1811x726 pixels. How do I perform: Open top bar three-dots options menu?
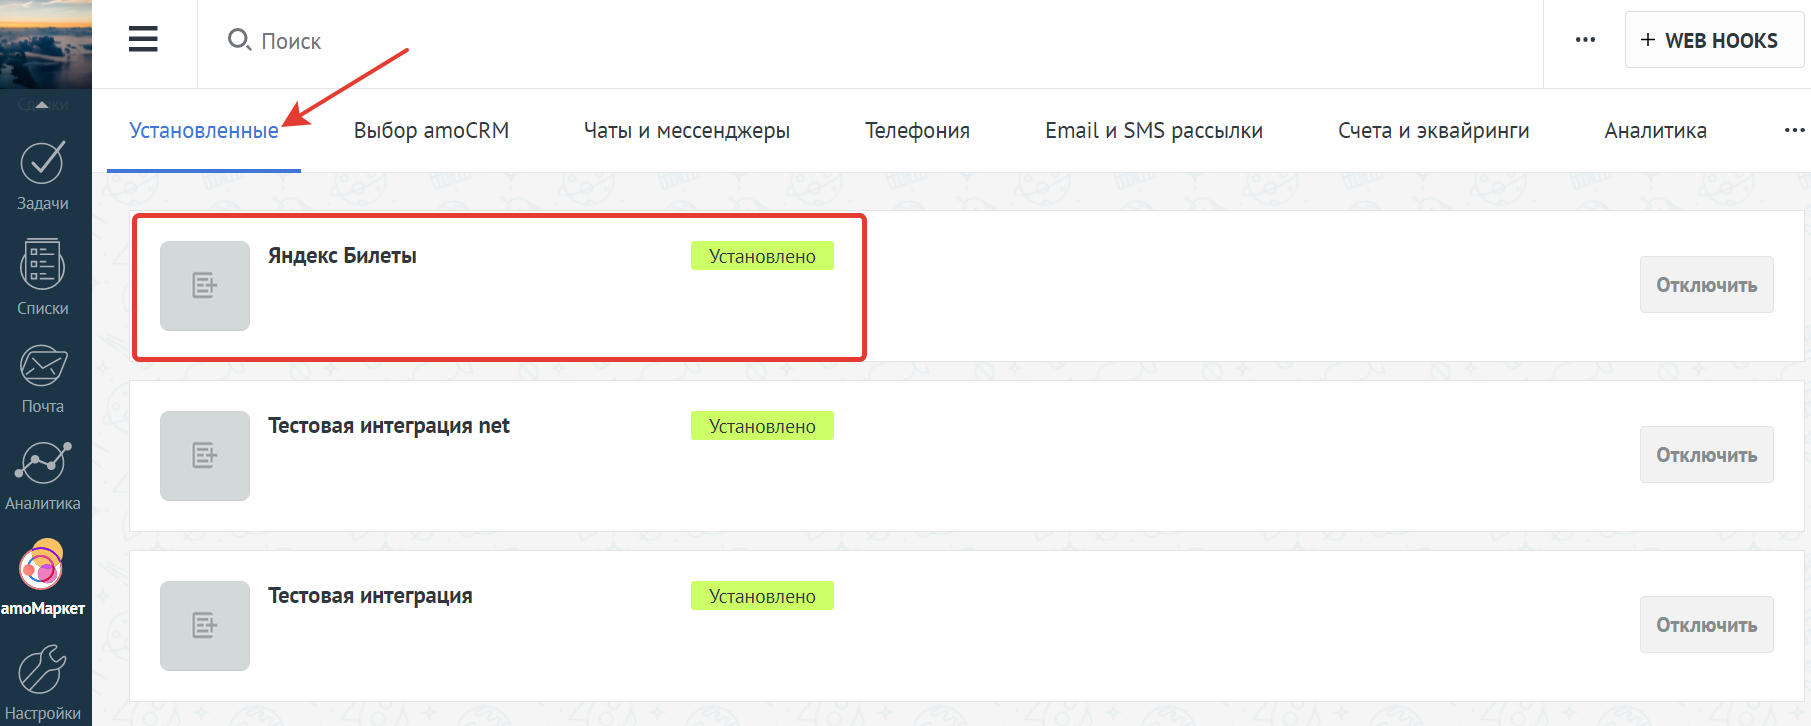pos(1585,40)
